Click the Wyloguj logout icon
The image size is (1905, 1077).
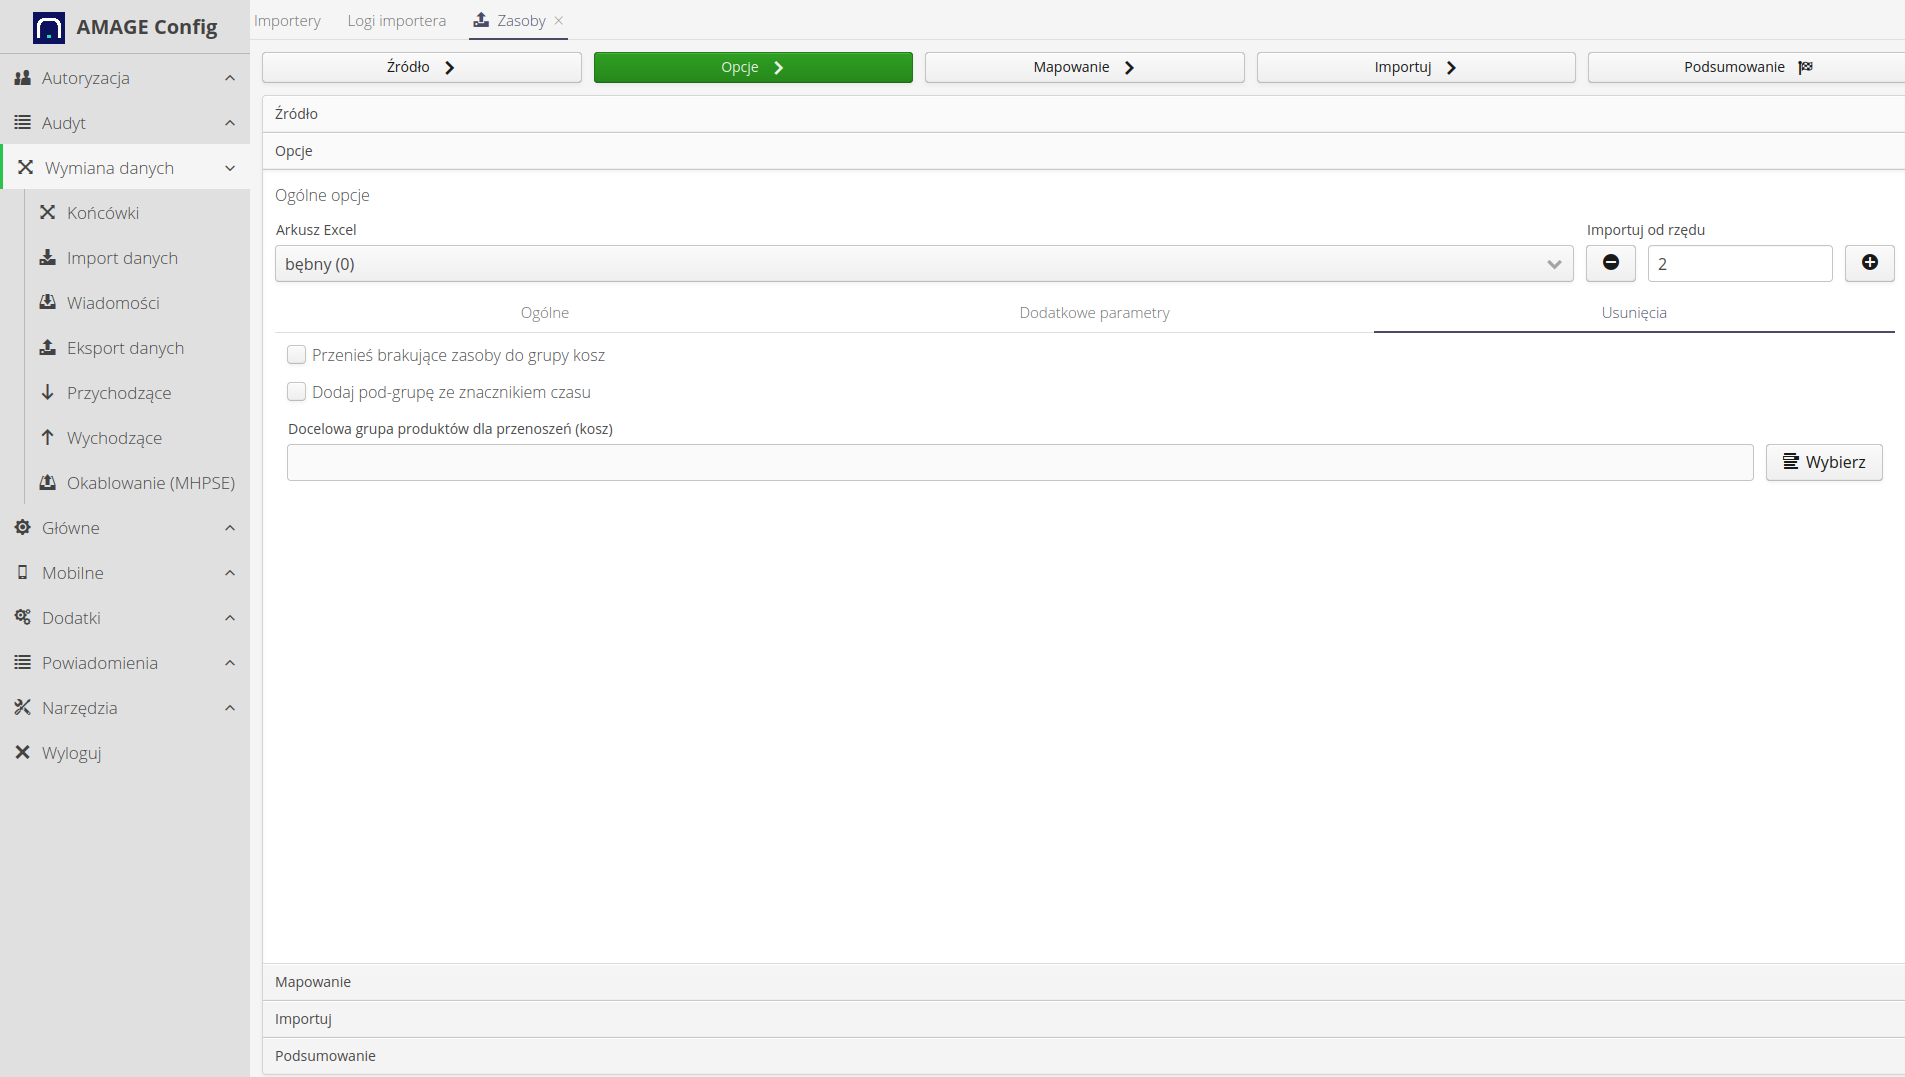[22, 752]
